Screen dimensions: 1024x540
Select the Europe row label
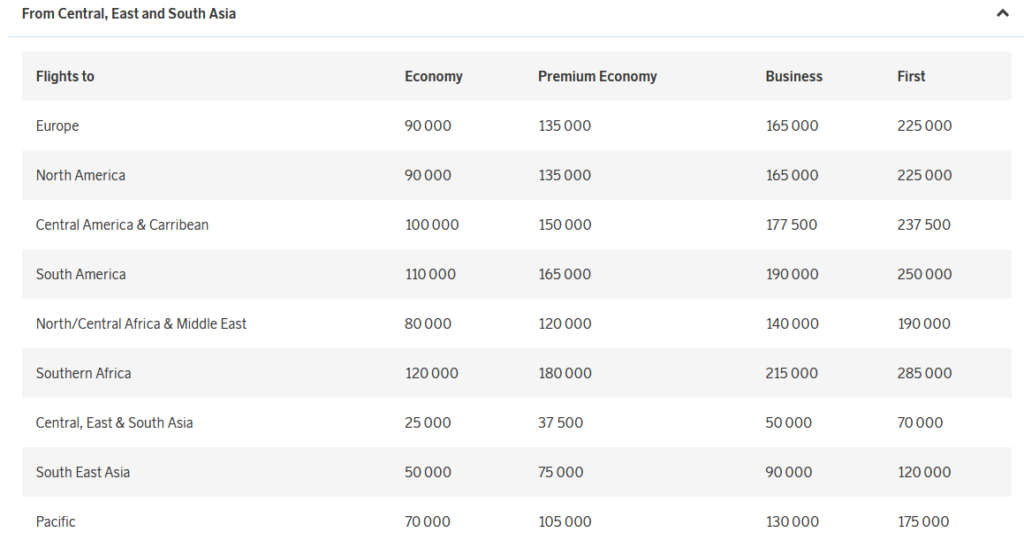[57, 126]
